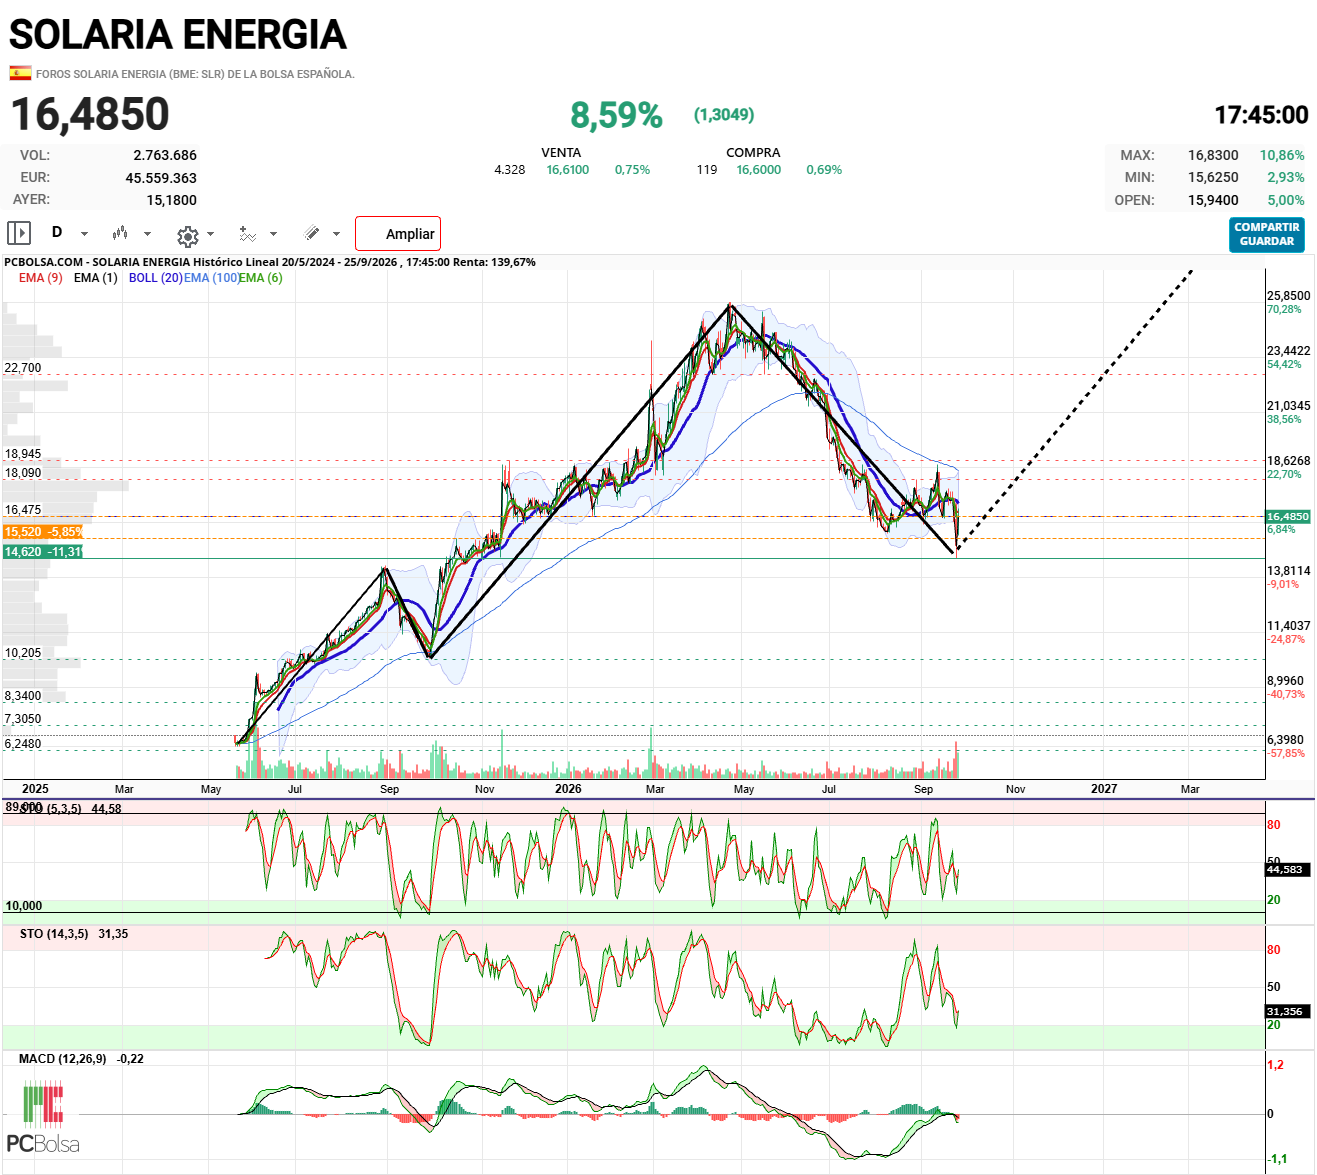Expand the timeframe dropdown arrow
This screenshot has height=1175, width=1317.
click(84, 234)
